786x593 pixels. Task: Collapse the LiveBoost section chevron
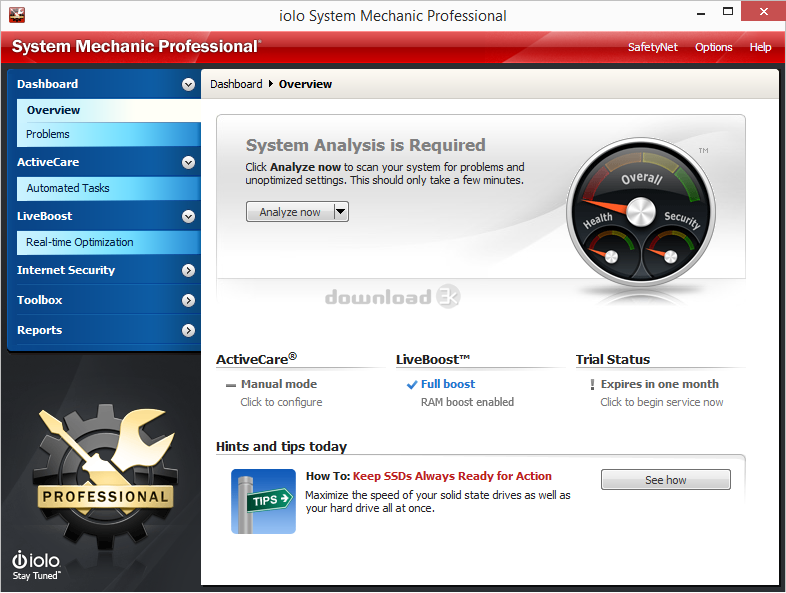[188, 217]
